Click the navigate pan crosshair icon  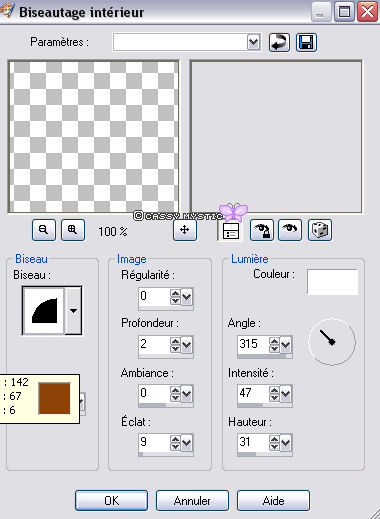click(185, 230)
